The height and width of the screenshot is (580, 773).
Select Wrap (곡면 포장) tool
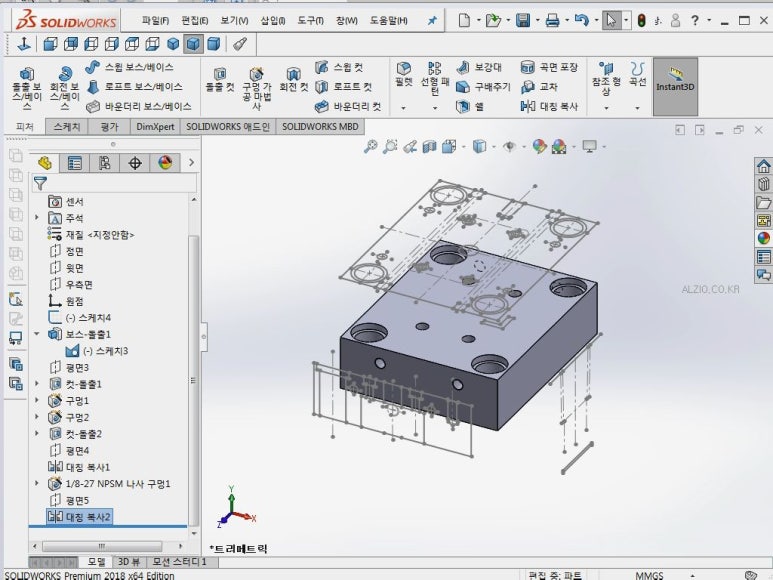pyautogui.click(x=549, y=67)
